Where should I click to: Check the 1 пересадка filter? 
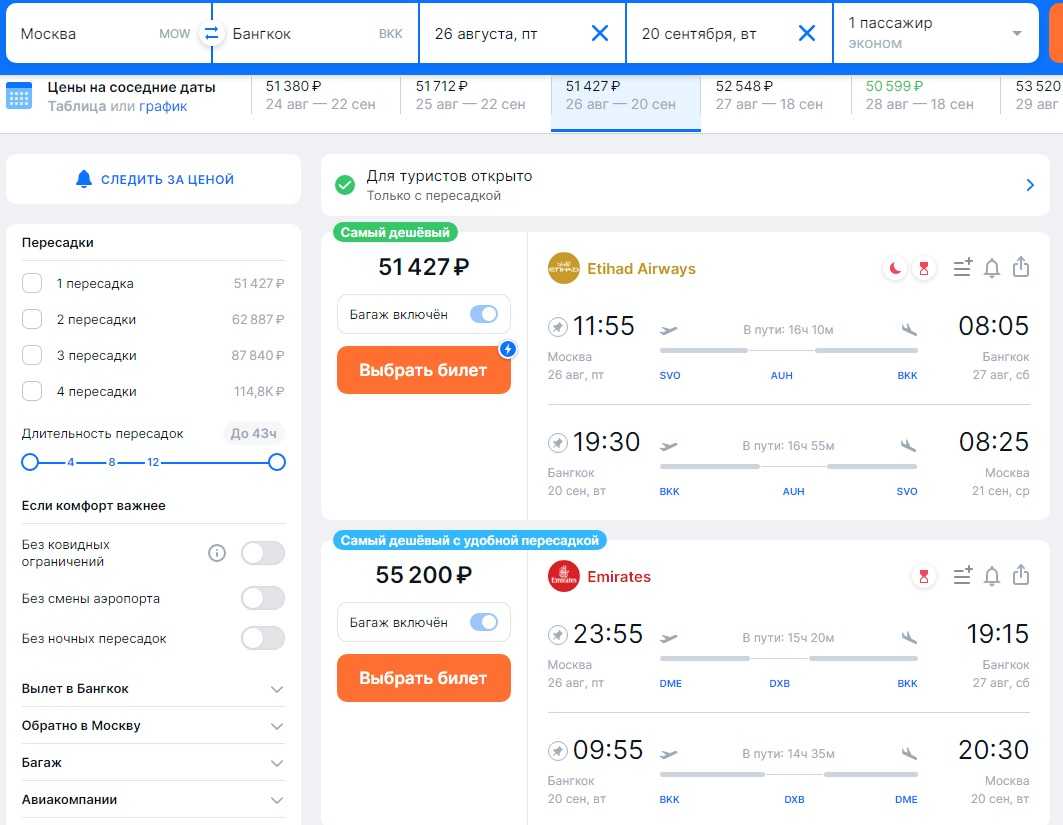[32, 284]
